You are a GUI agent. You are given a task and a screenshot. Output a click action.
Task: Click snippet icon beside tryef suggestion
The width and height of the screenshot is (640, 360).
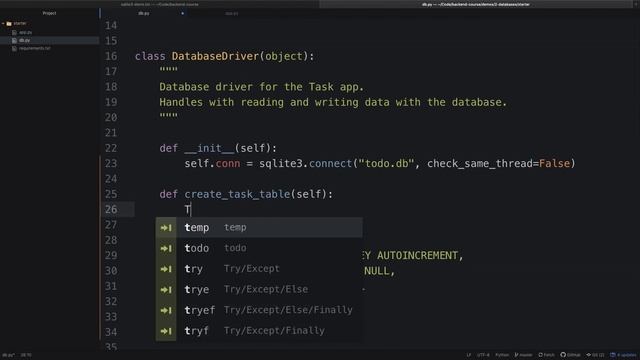pos(166,310)
